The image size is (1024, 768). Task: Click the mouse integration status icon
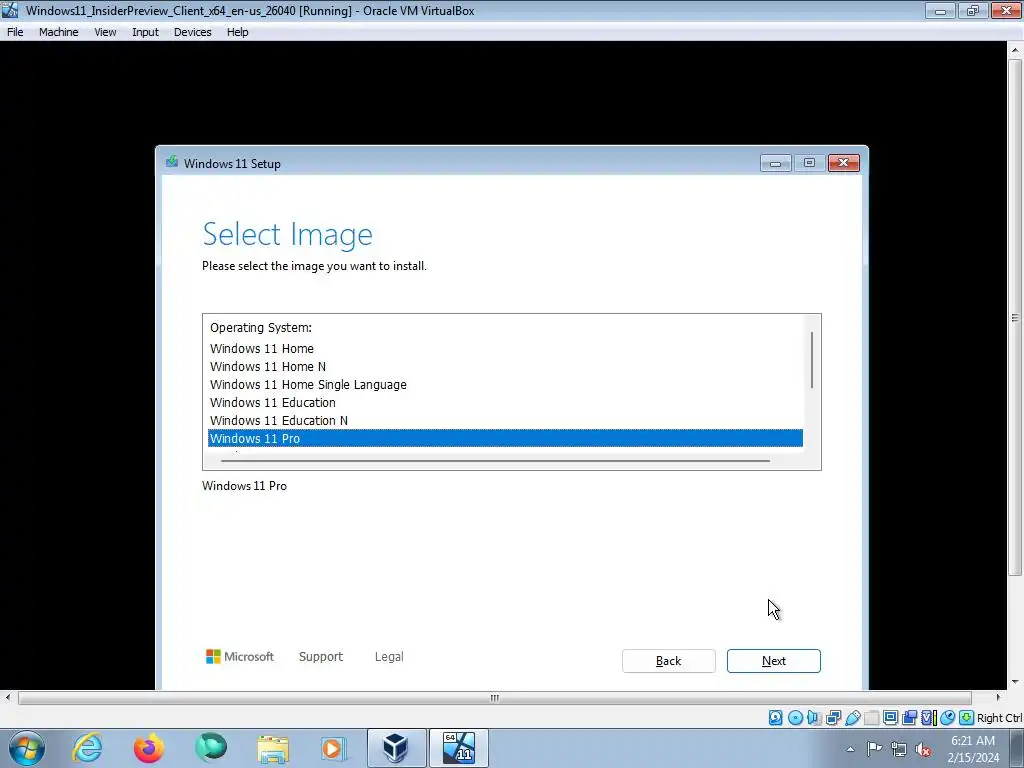point(948,718)
